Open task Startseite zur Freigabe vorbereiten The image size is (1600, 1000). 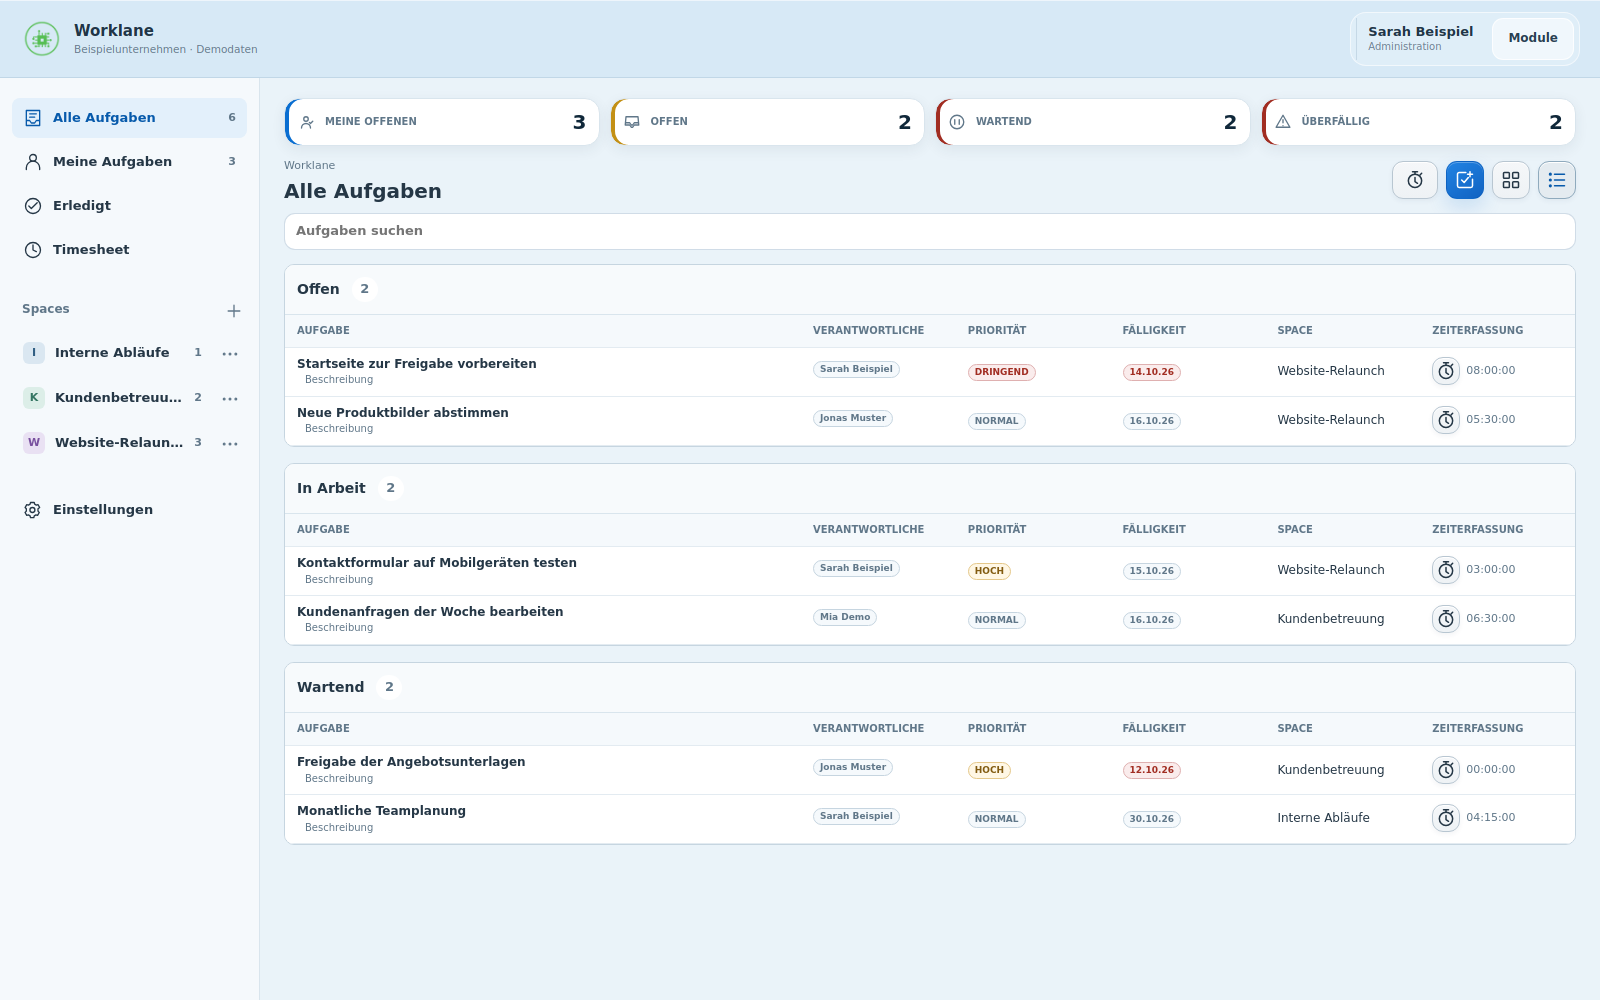[x=417, y=364]
